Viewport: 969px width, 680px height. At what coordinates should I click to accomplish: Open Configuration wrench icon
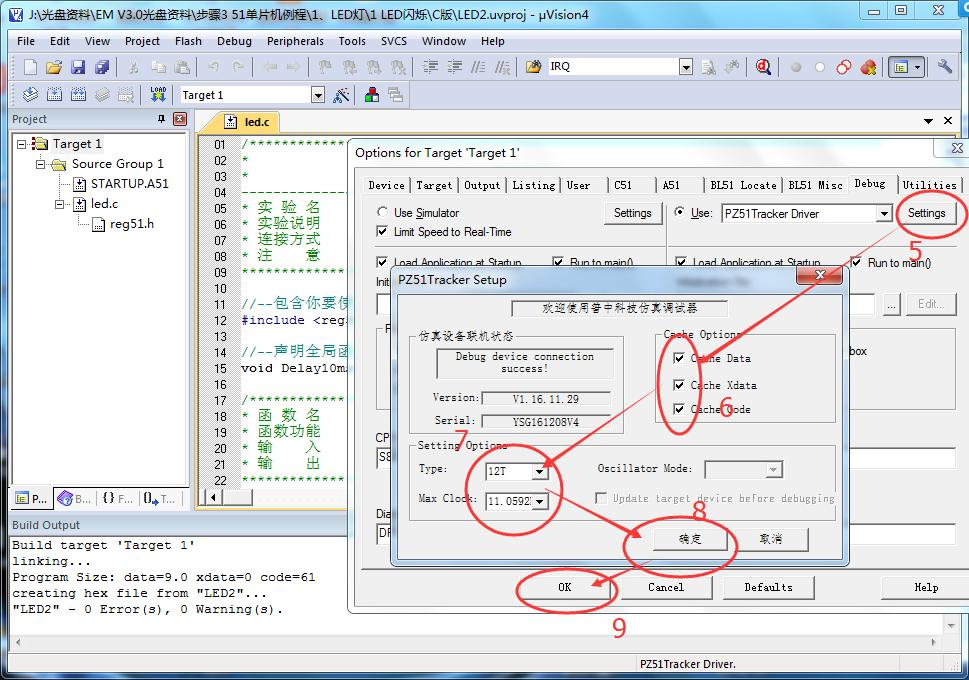(x=944, y=66)
